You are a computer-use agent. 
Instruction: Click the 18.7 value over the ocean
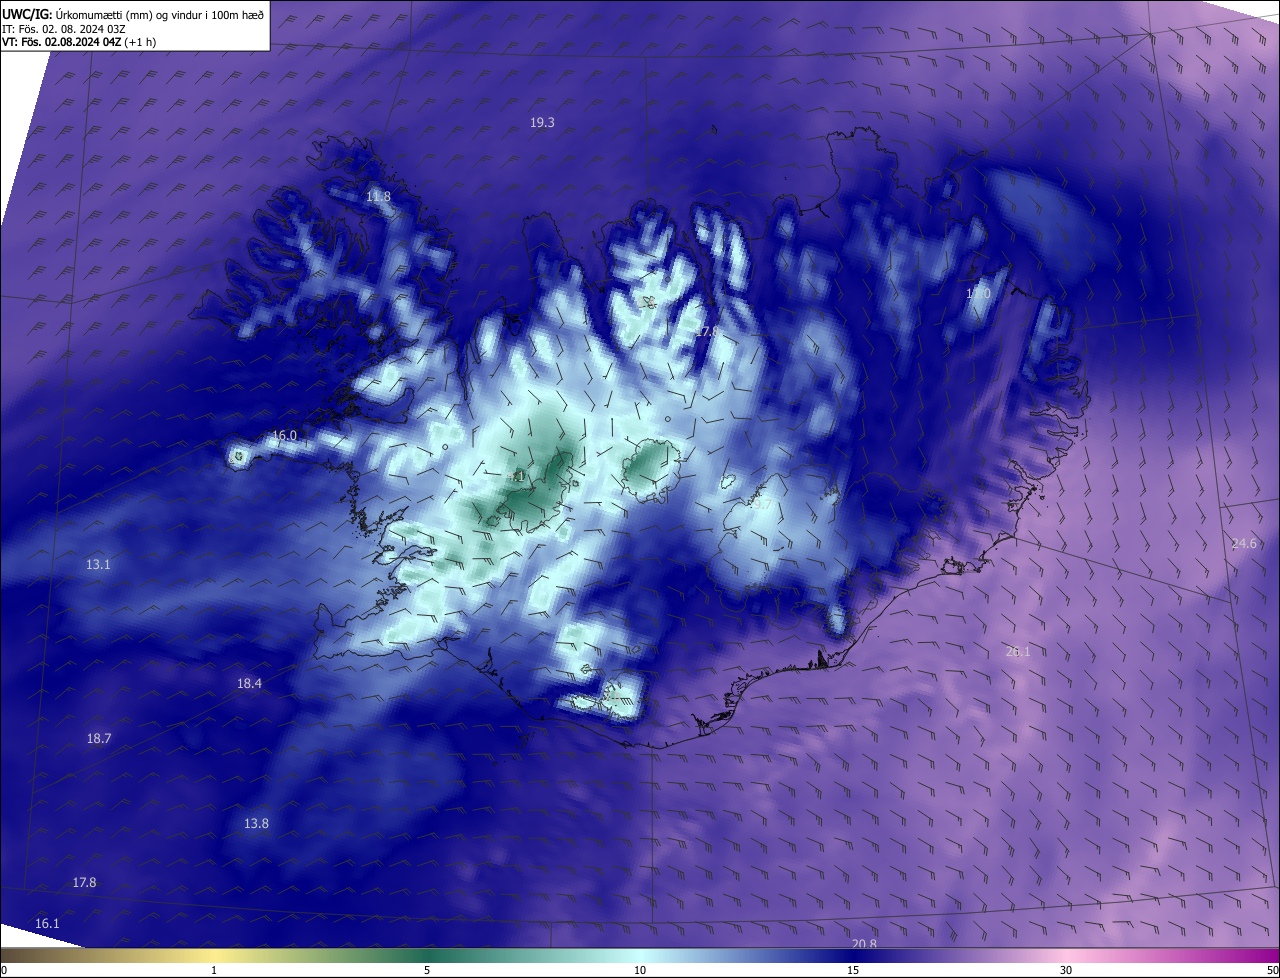(x=99, y=738)
